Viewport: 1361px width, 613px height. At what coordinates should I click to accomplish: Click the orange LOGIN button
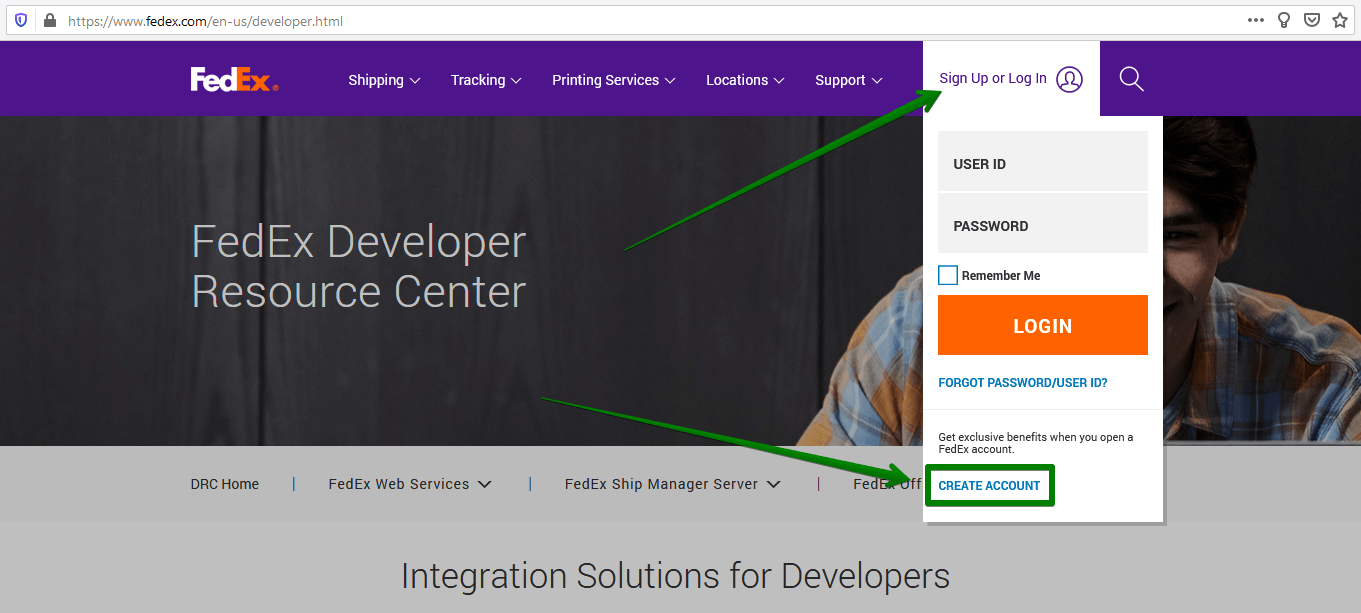click(x=1043, y=325)
